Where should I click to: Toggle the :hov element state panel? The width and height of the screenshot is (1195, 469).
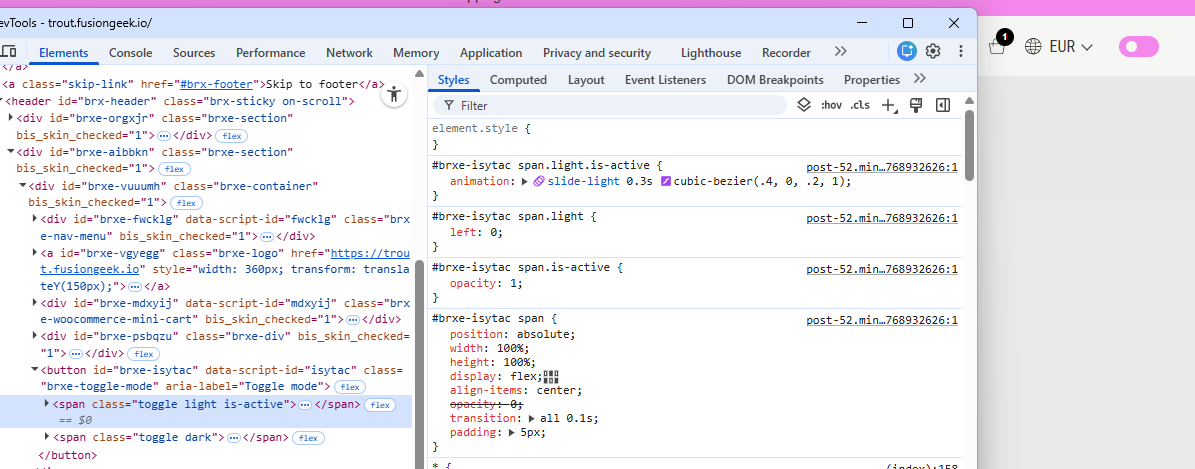pos(830,105)
